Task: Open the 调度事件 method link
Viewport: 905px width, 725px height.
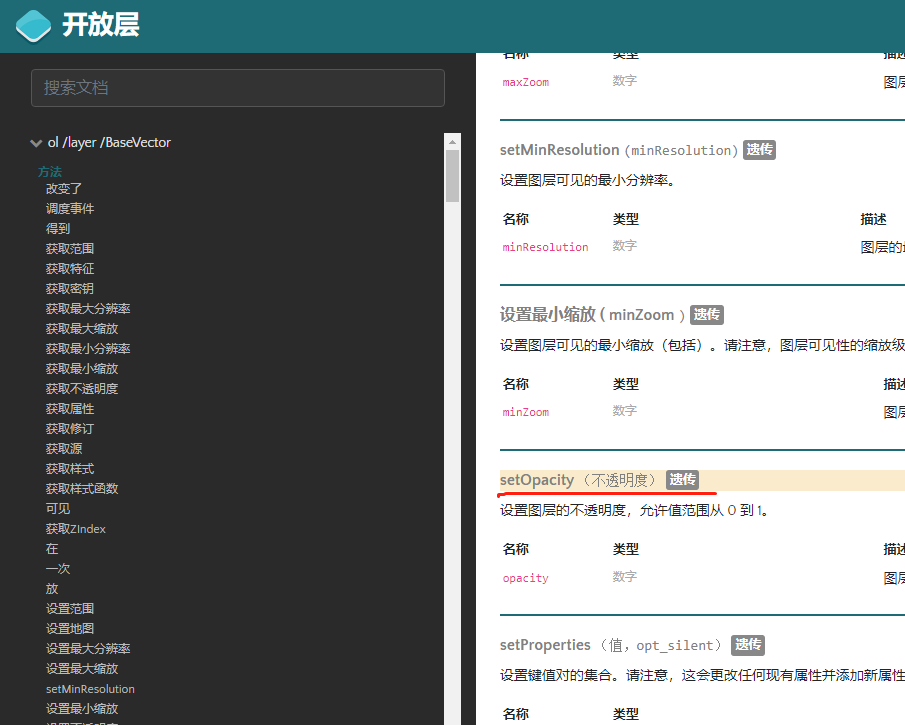Action: click(70, 208)
